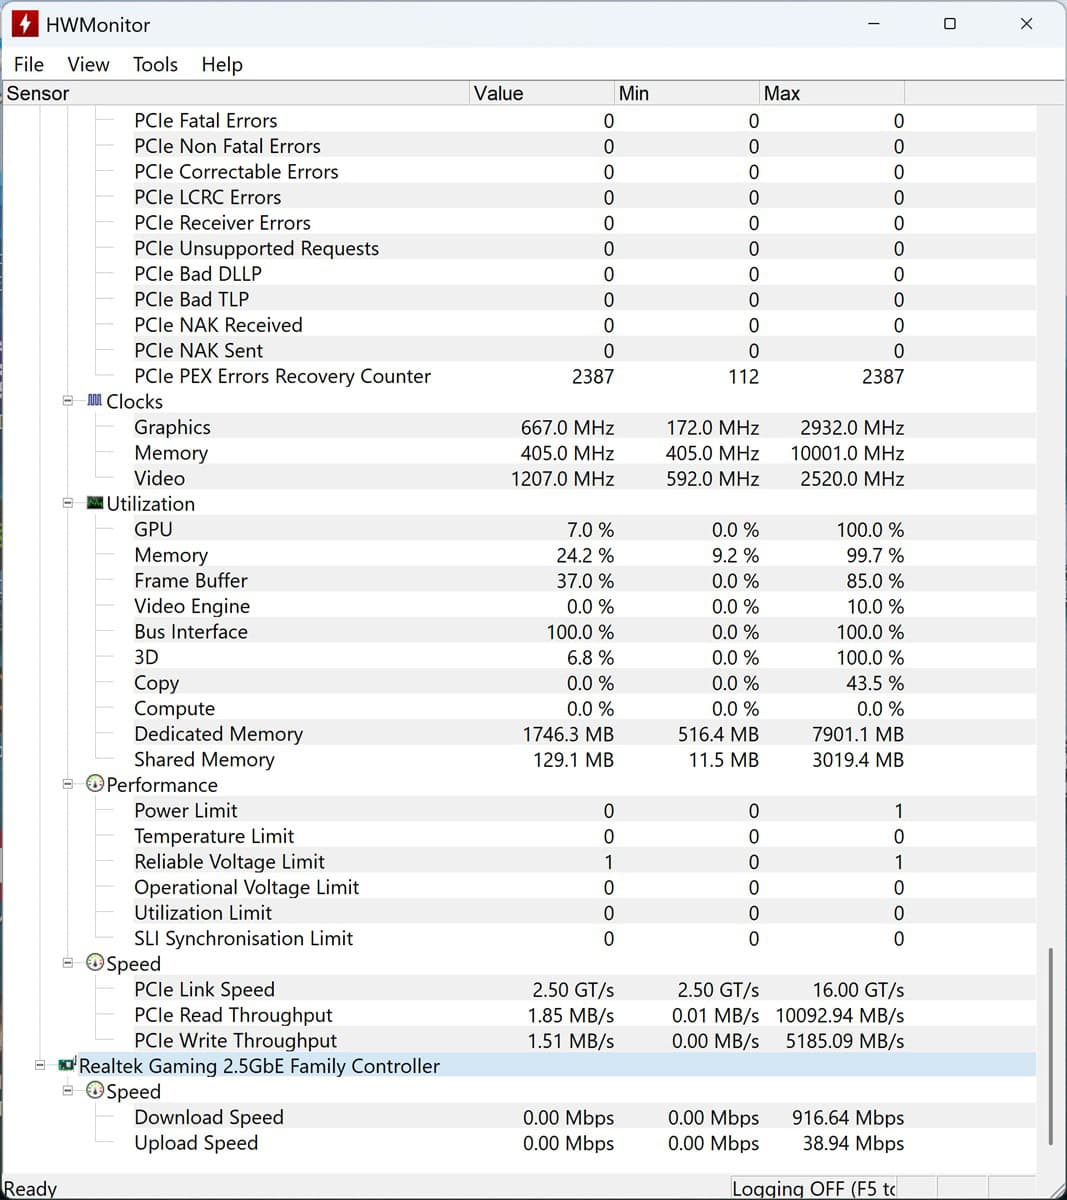Viewport: 1067px width, 1200px height.
Task: Open the View menu
Action: tap(88, 64)
